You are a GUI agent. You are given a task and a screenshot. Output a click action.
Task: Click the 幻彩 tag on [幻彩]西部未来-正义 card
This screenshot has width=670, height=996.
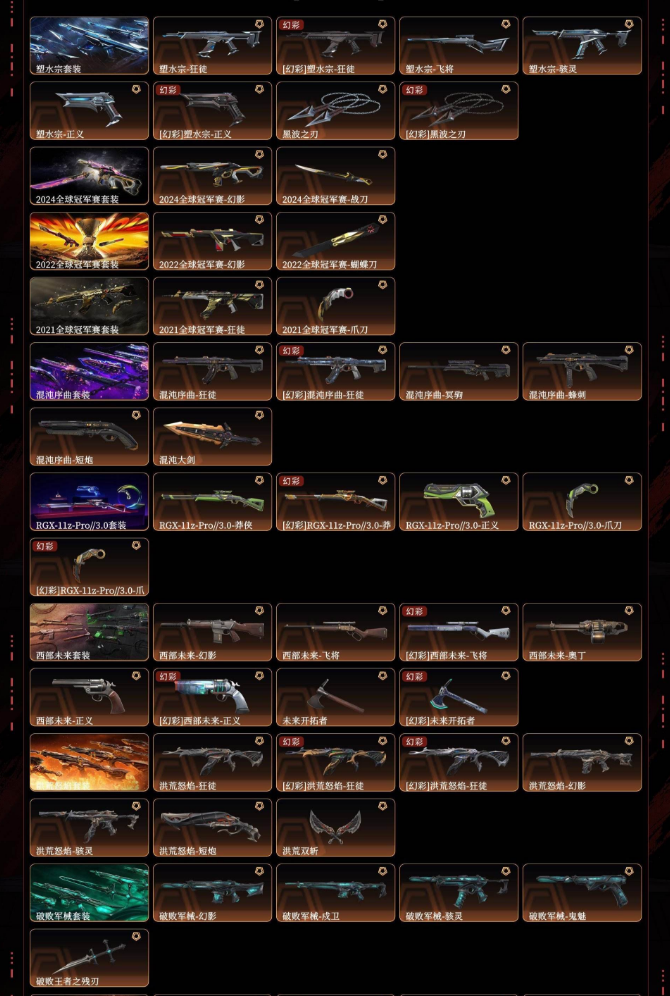[168, 676]
